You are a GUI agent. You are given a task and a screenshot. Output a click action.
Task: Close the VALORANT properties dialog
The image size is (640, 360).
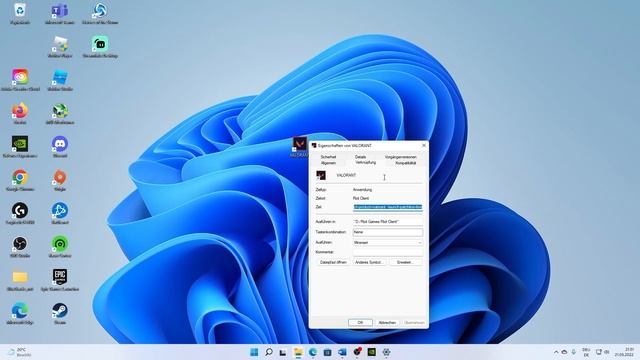coord(424,145)
